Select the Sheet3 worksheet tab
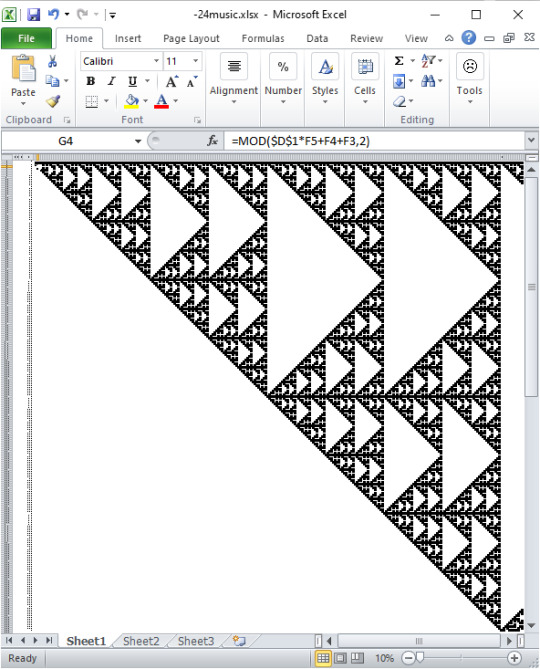This screenshot has width=540, height=669. coord(196,641)
